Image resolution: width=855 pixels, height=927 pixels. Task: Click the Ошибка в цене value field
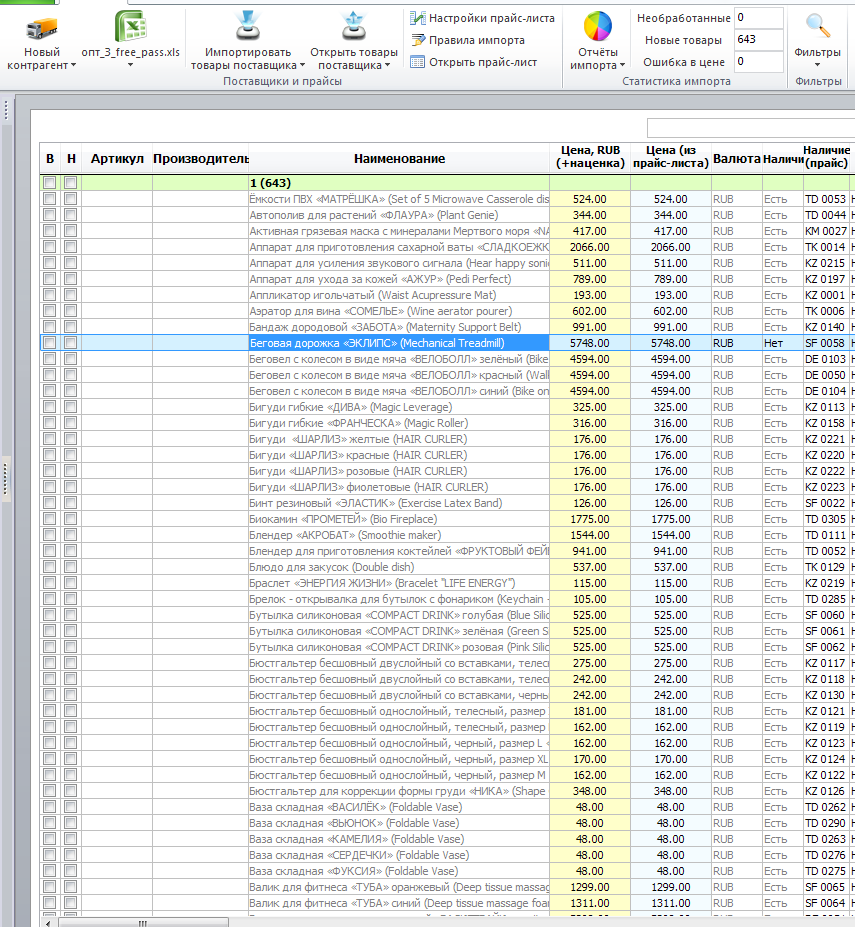pos(759,61)
